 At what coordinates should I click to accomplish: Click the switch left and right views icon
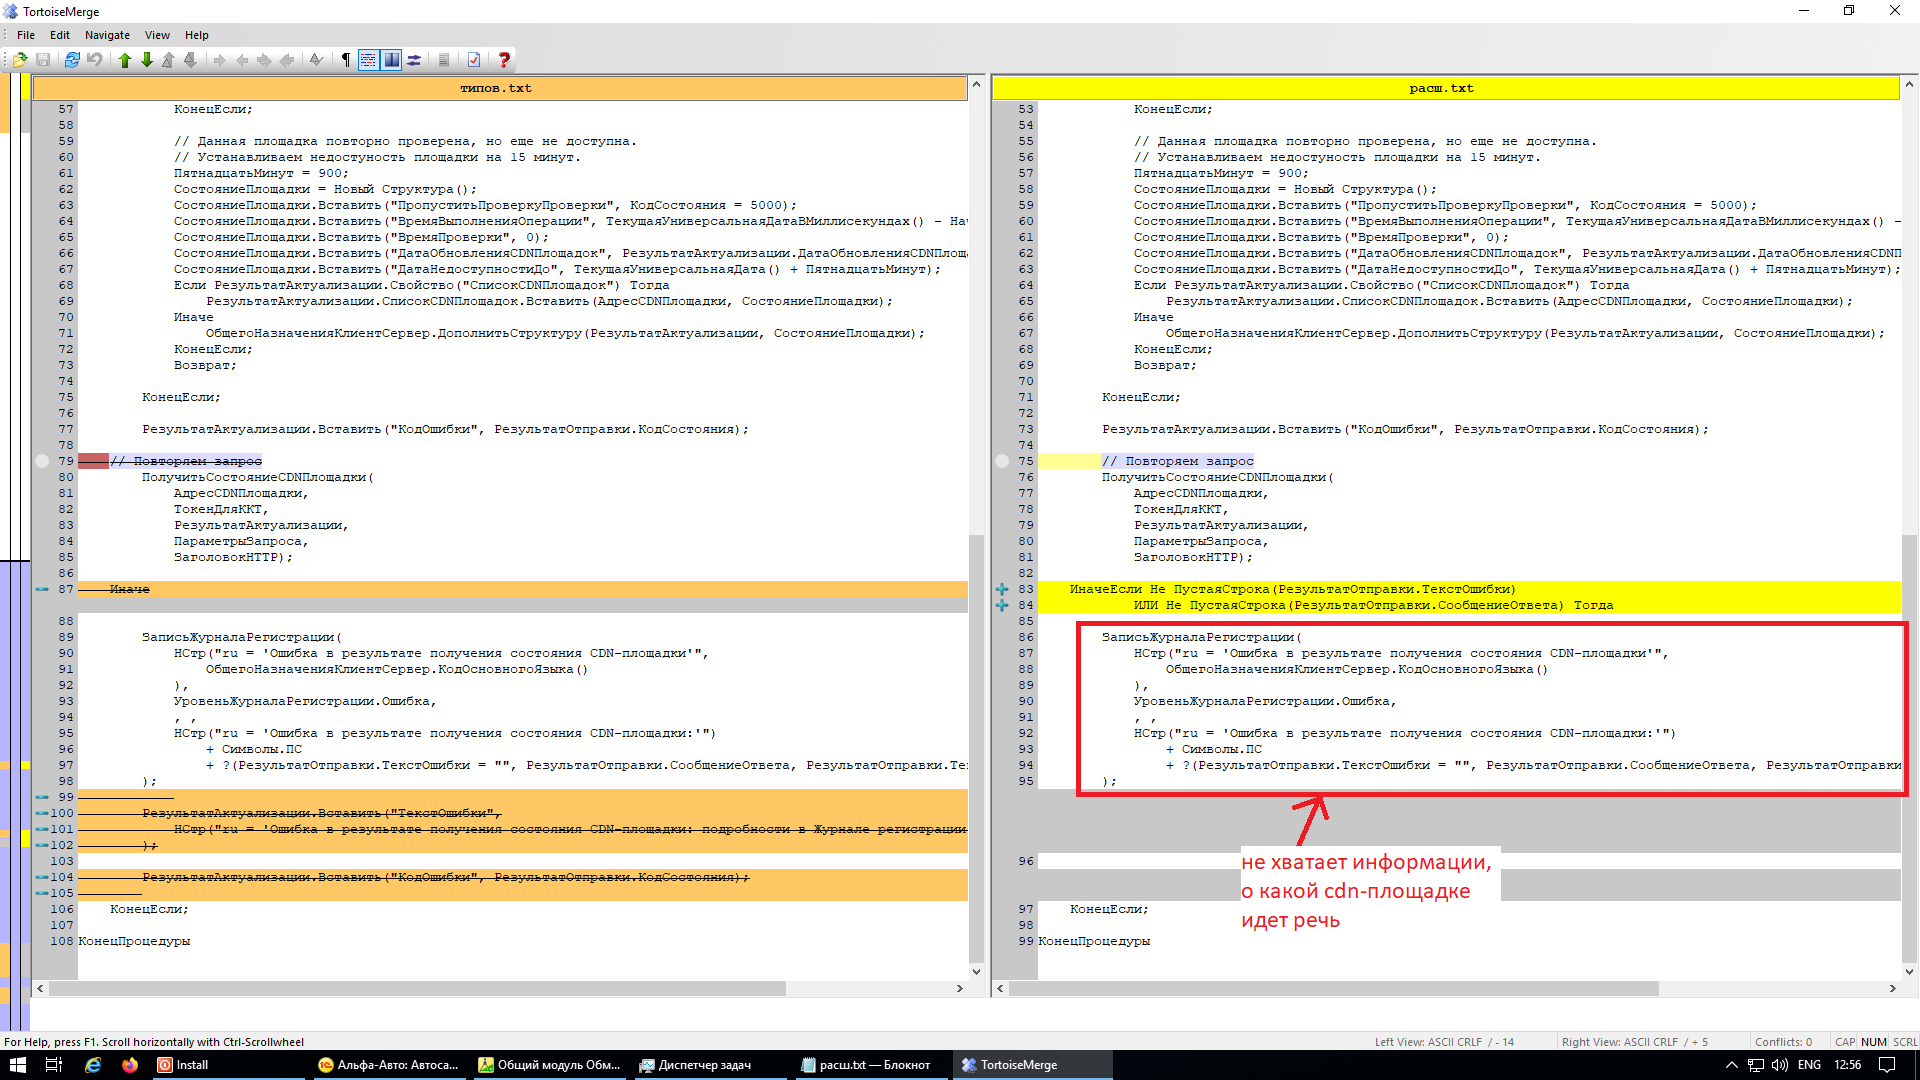click(414, 60)
